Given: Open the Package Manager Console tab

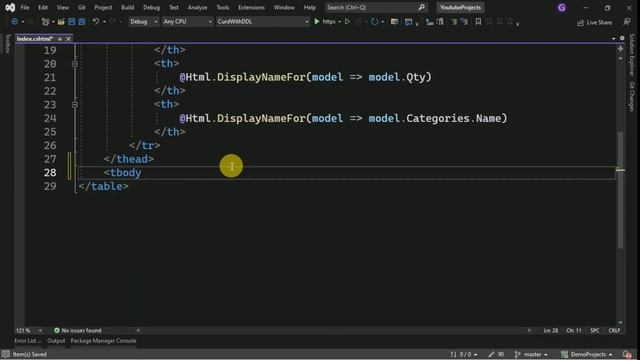Looking at the screenshot, I should [x=103, y=341].
